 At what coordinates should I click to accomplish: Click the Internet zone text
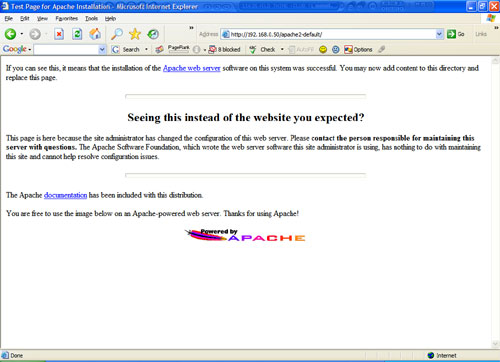[446, 355]
